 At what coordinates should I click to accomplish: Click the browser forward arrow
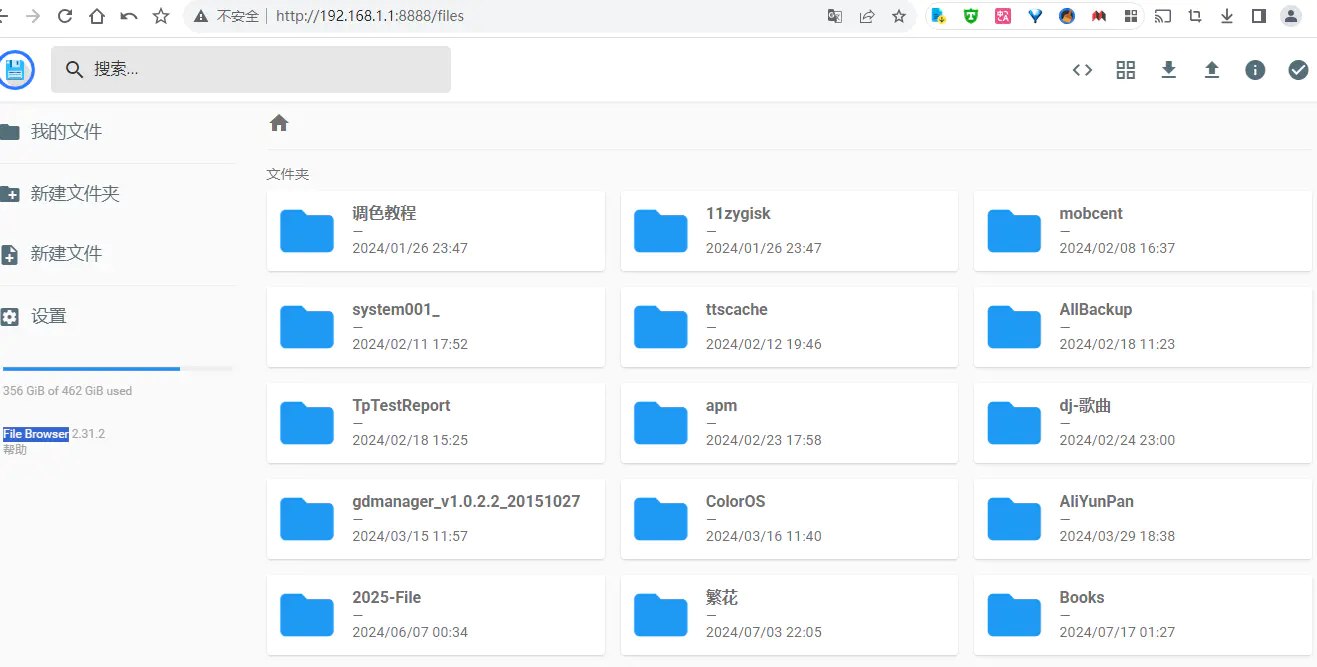(x=33, y=16)
